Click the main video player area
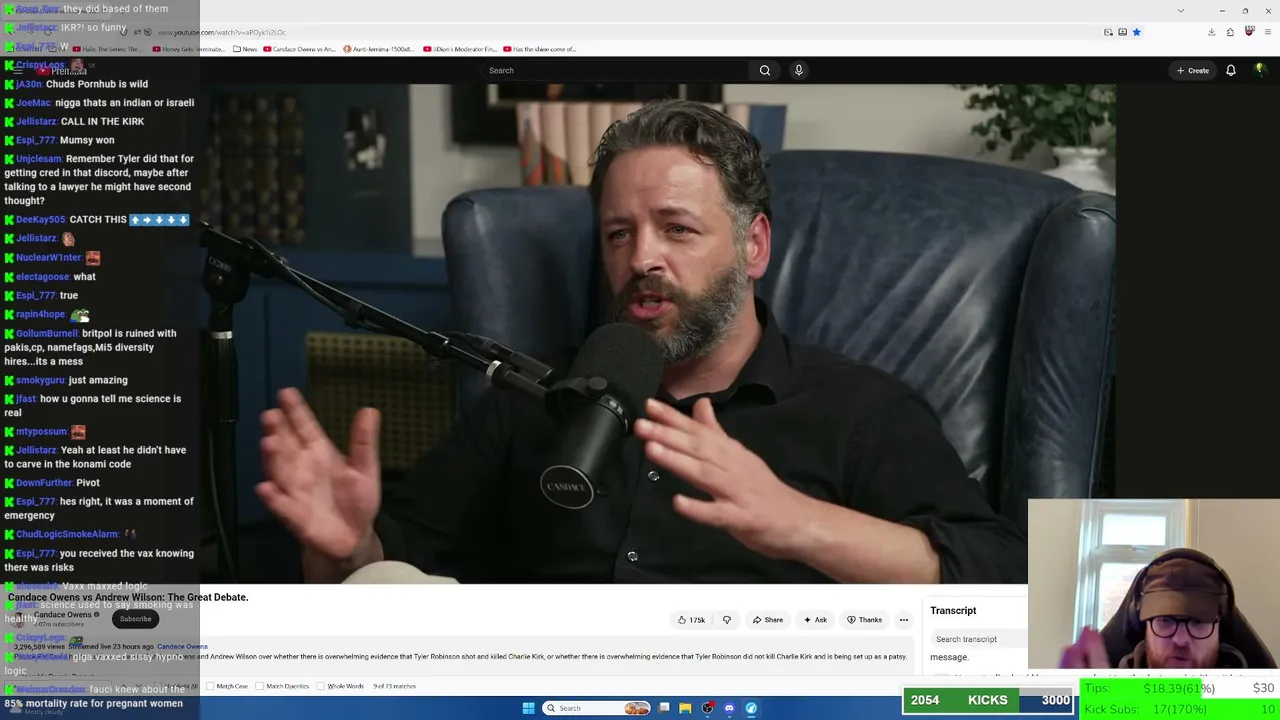The width and height of the screenshot is (1280, 720). [658, 334]
